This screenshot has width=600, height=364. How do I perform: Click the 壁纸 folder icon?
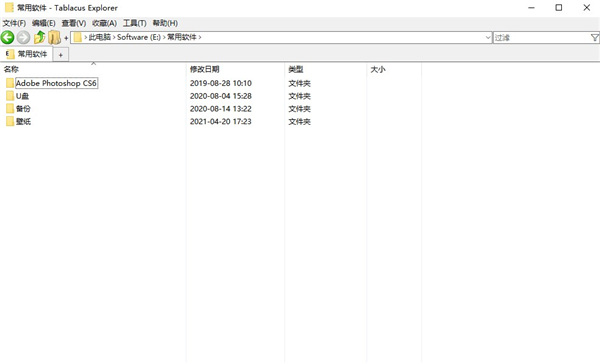[x=10, y=122]
